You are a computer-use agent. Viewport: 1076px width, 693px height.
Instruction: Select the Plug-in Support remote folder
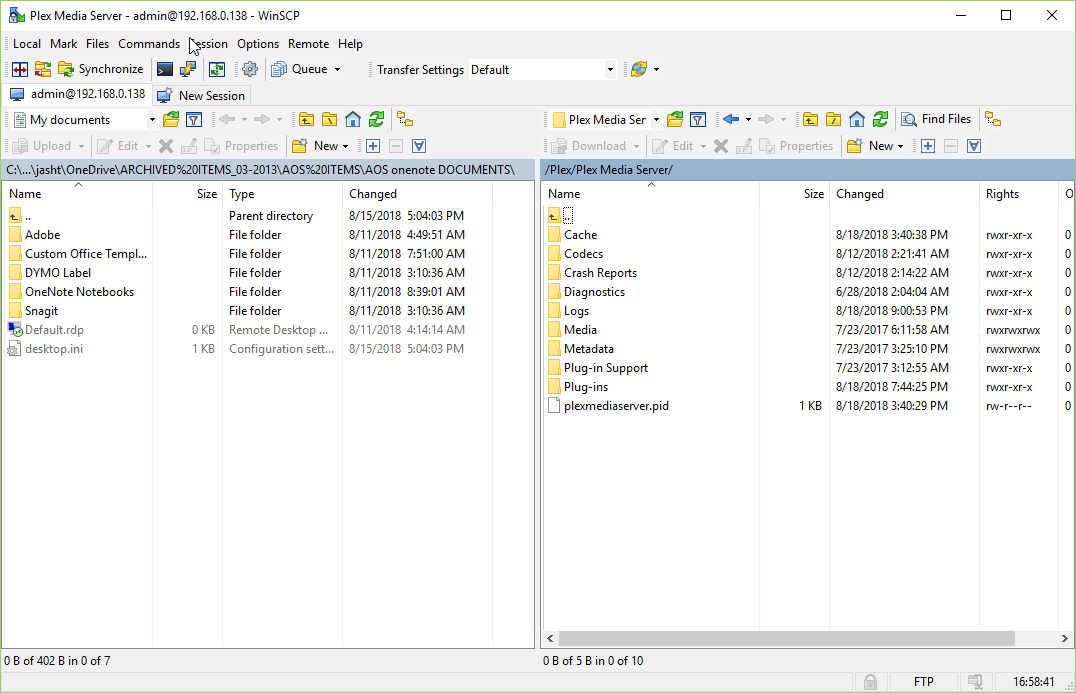[605, 368]
